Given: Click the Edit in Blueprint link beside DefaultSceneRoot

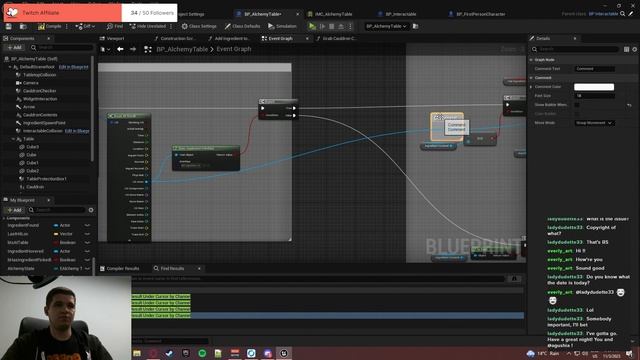Looking at the screenshot, I should 73,67.
